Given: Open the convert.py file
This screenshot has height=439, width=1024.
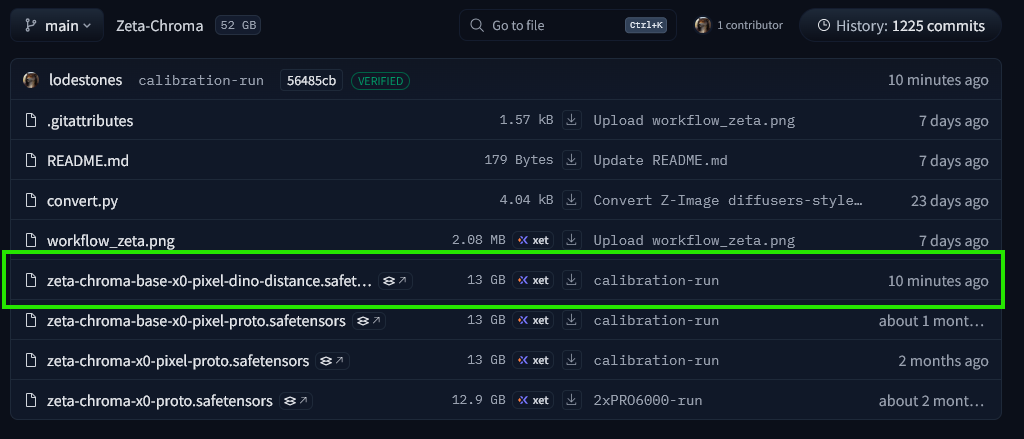Looking at the screenshot, I should pyautogui.click(x=82, y=201).
